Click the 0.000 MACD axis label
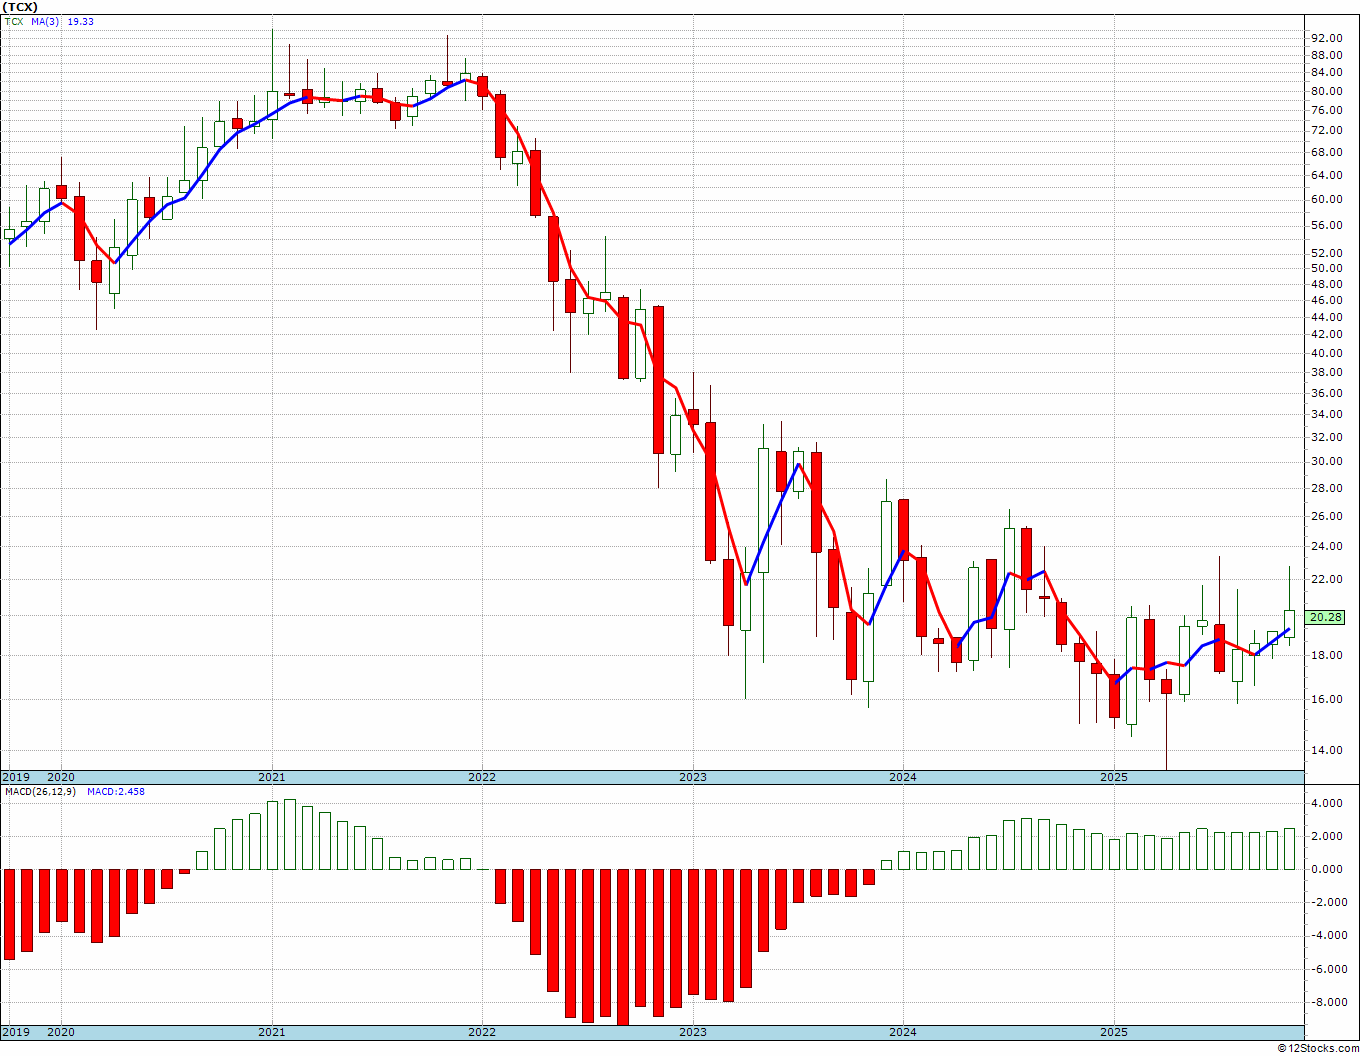The width and height of the screenshot is (1360, 1056). click(x=1326, y=869)
